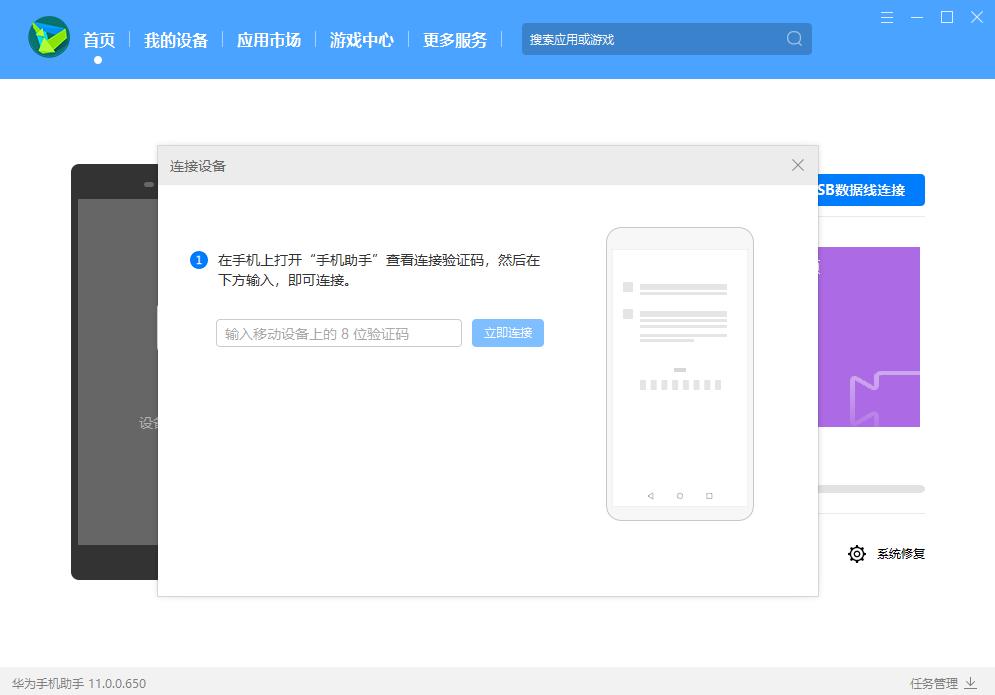Click the search magnifier icon

click(x=793, y=39)
